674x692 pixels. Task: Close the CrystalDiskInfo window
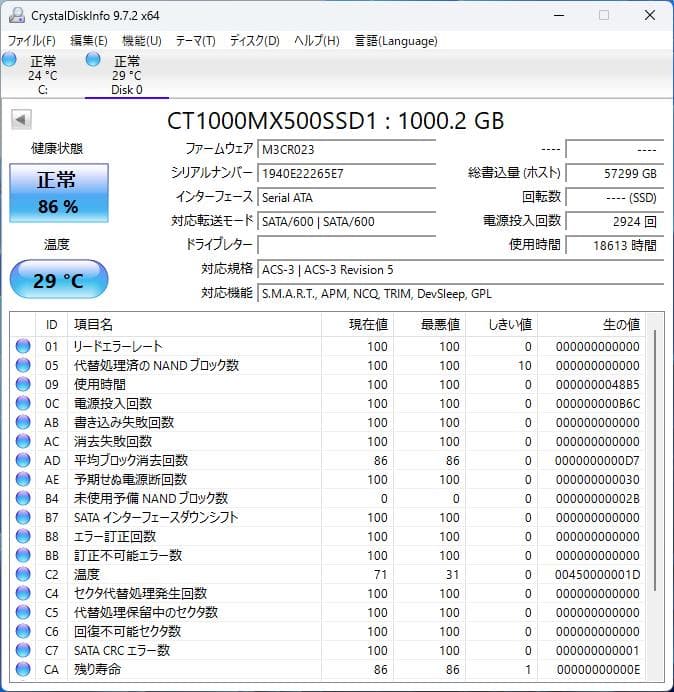click(x=650, y=15)
